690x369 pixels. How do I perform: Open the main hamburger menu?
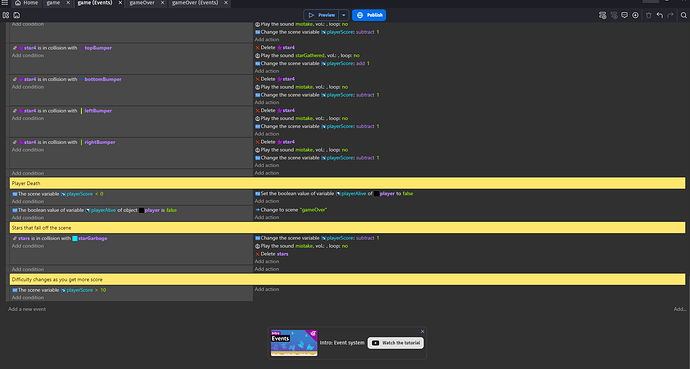point(5,3)
